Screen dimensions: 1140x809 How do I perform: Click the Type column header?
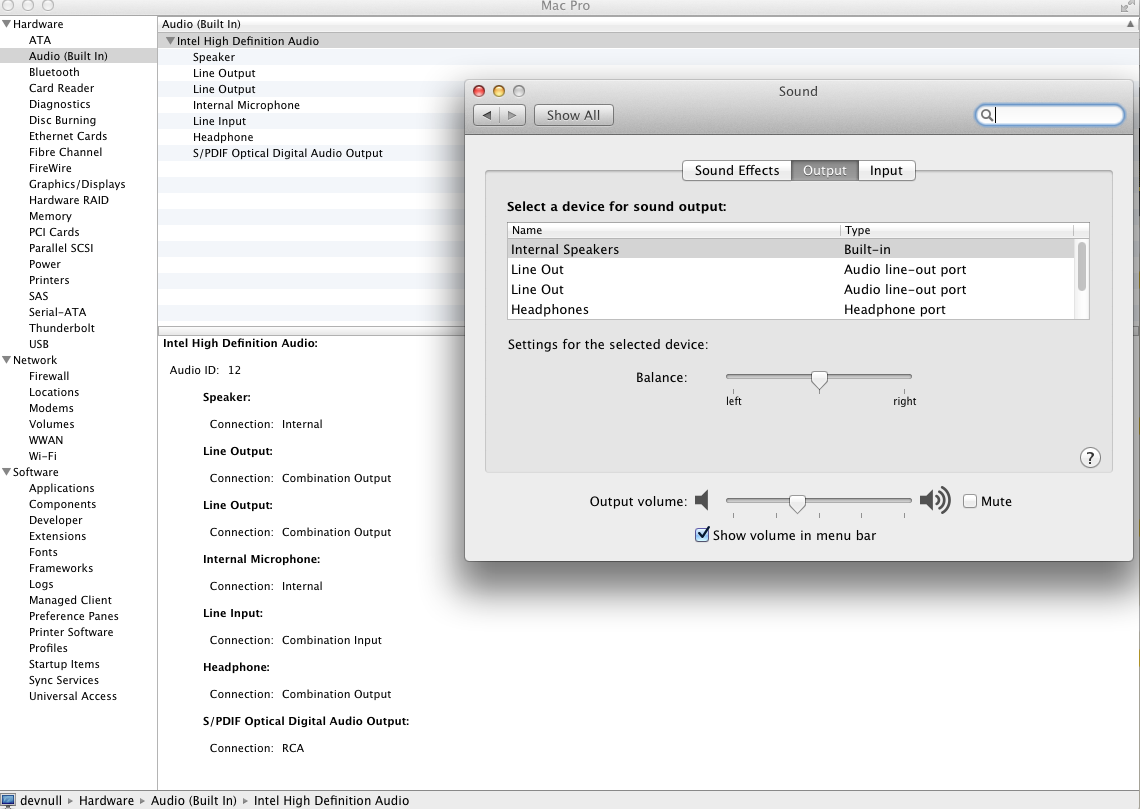pyautogui.click(x=957, y=230)
